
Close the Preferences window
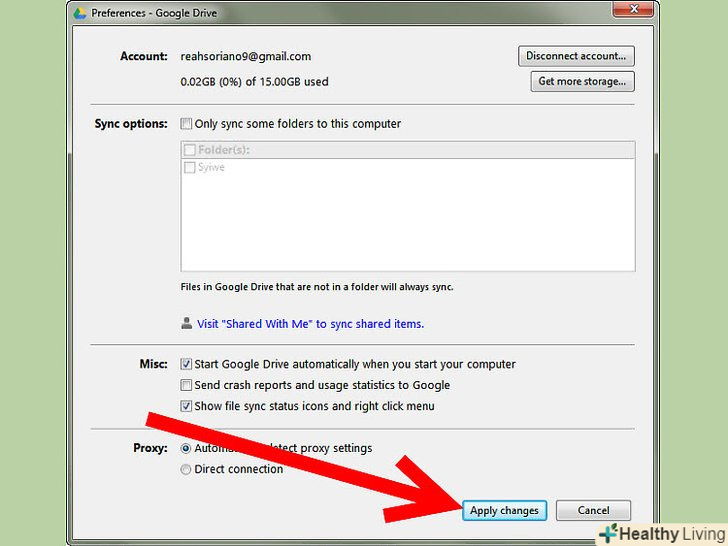tap(633, 9)
